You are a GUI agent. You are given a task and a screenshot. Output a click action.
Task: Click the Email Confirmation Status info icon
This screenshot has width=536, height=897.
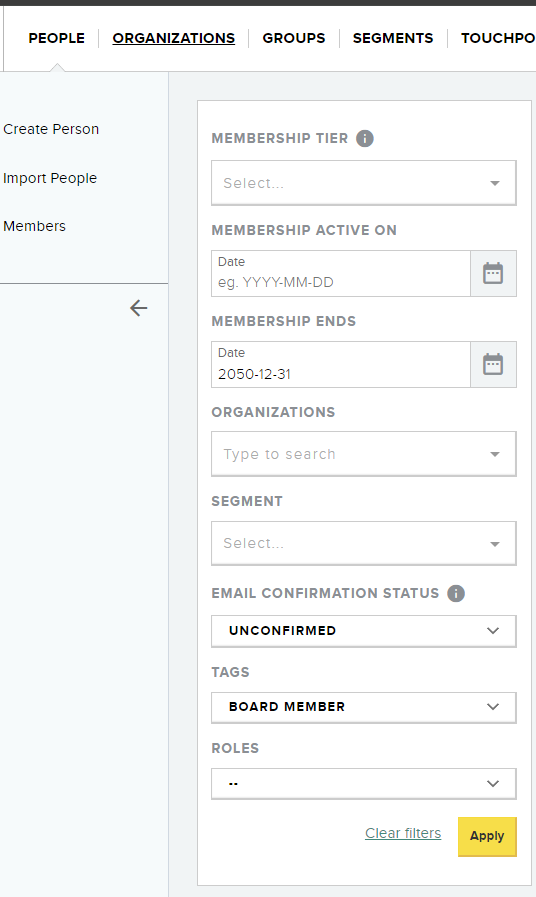456,593
